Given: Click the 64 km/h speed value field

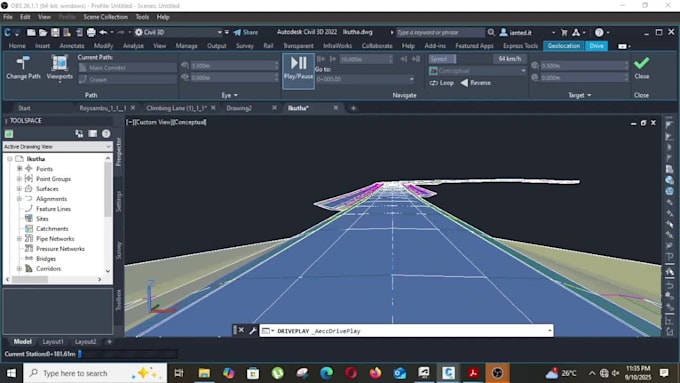Looking at the screenshot, I should click(x=510, y=59).
